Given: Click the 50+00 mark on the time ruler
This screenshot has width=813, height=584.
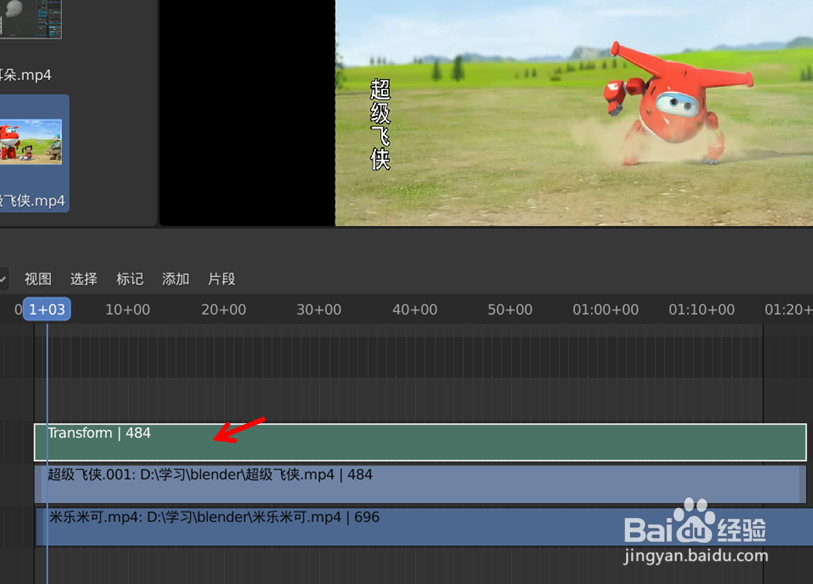Looking at the screenshot, I should (510, 310).
